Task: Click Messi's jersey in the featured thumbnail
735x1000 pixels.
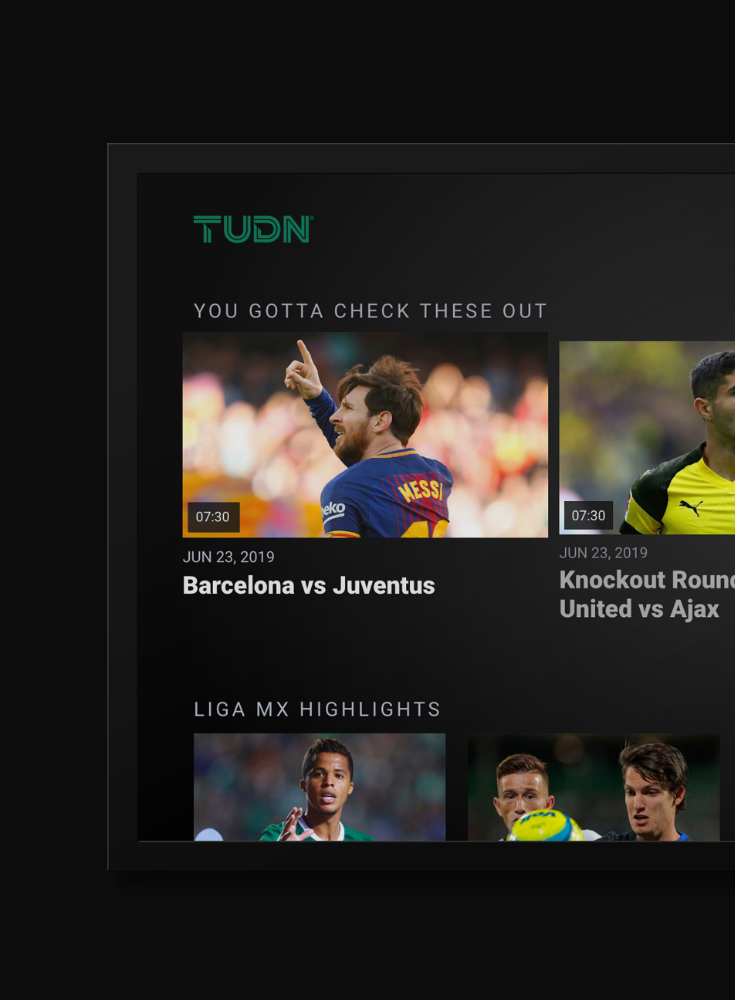Action: [386, 497]
